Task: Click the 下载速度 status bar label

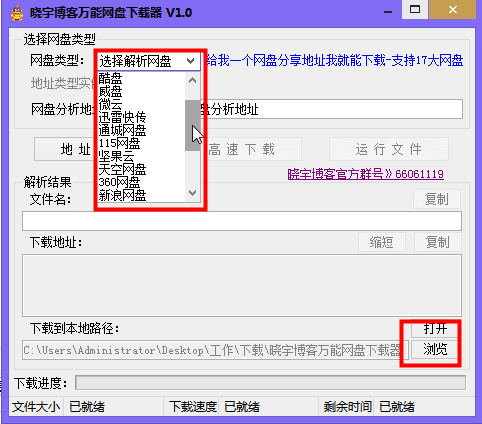Action: coord(193,407)
